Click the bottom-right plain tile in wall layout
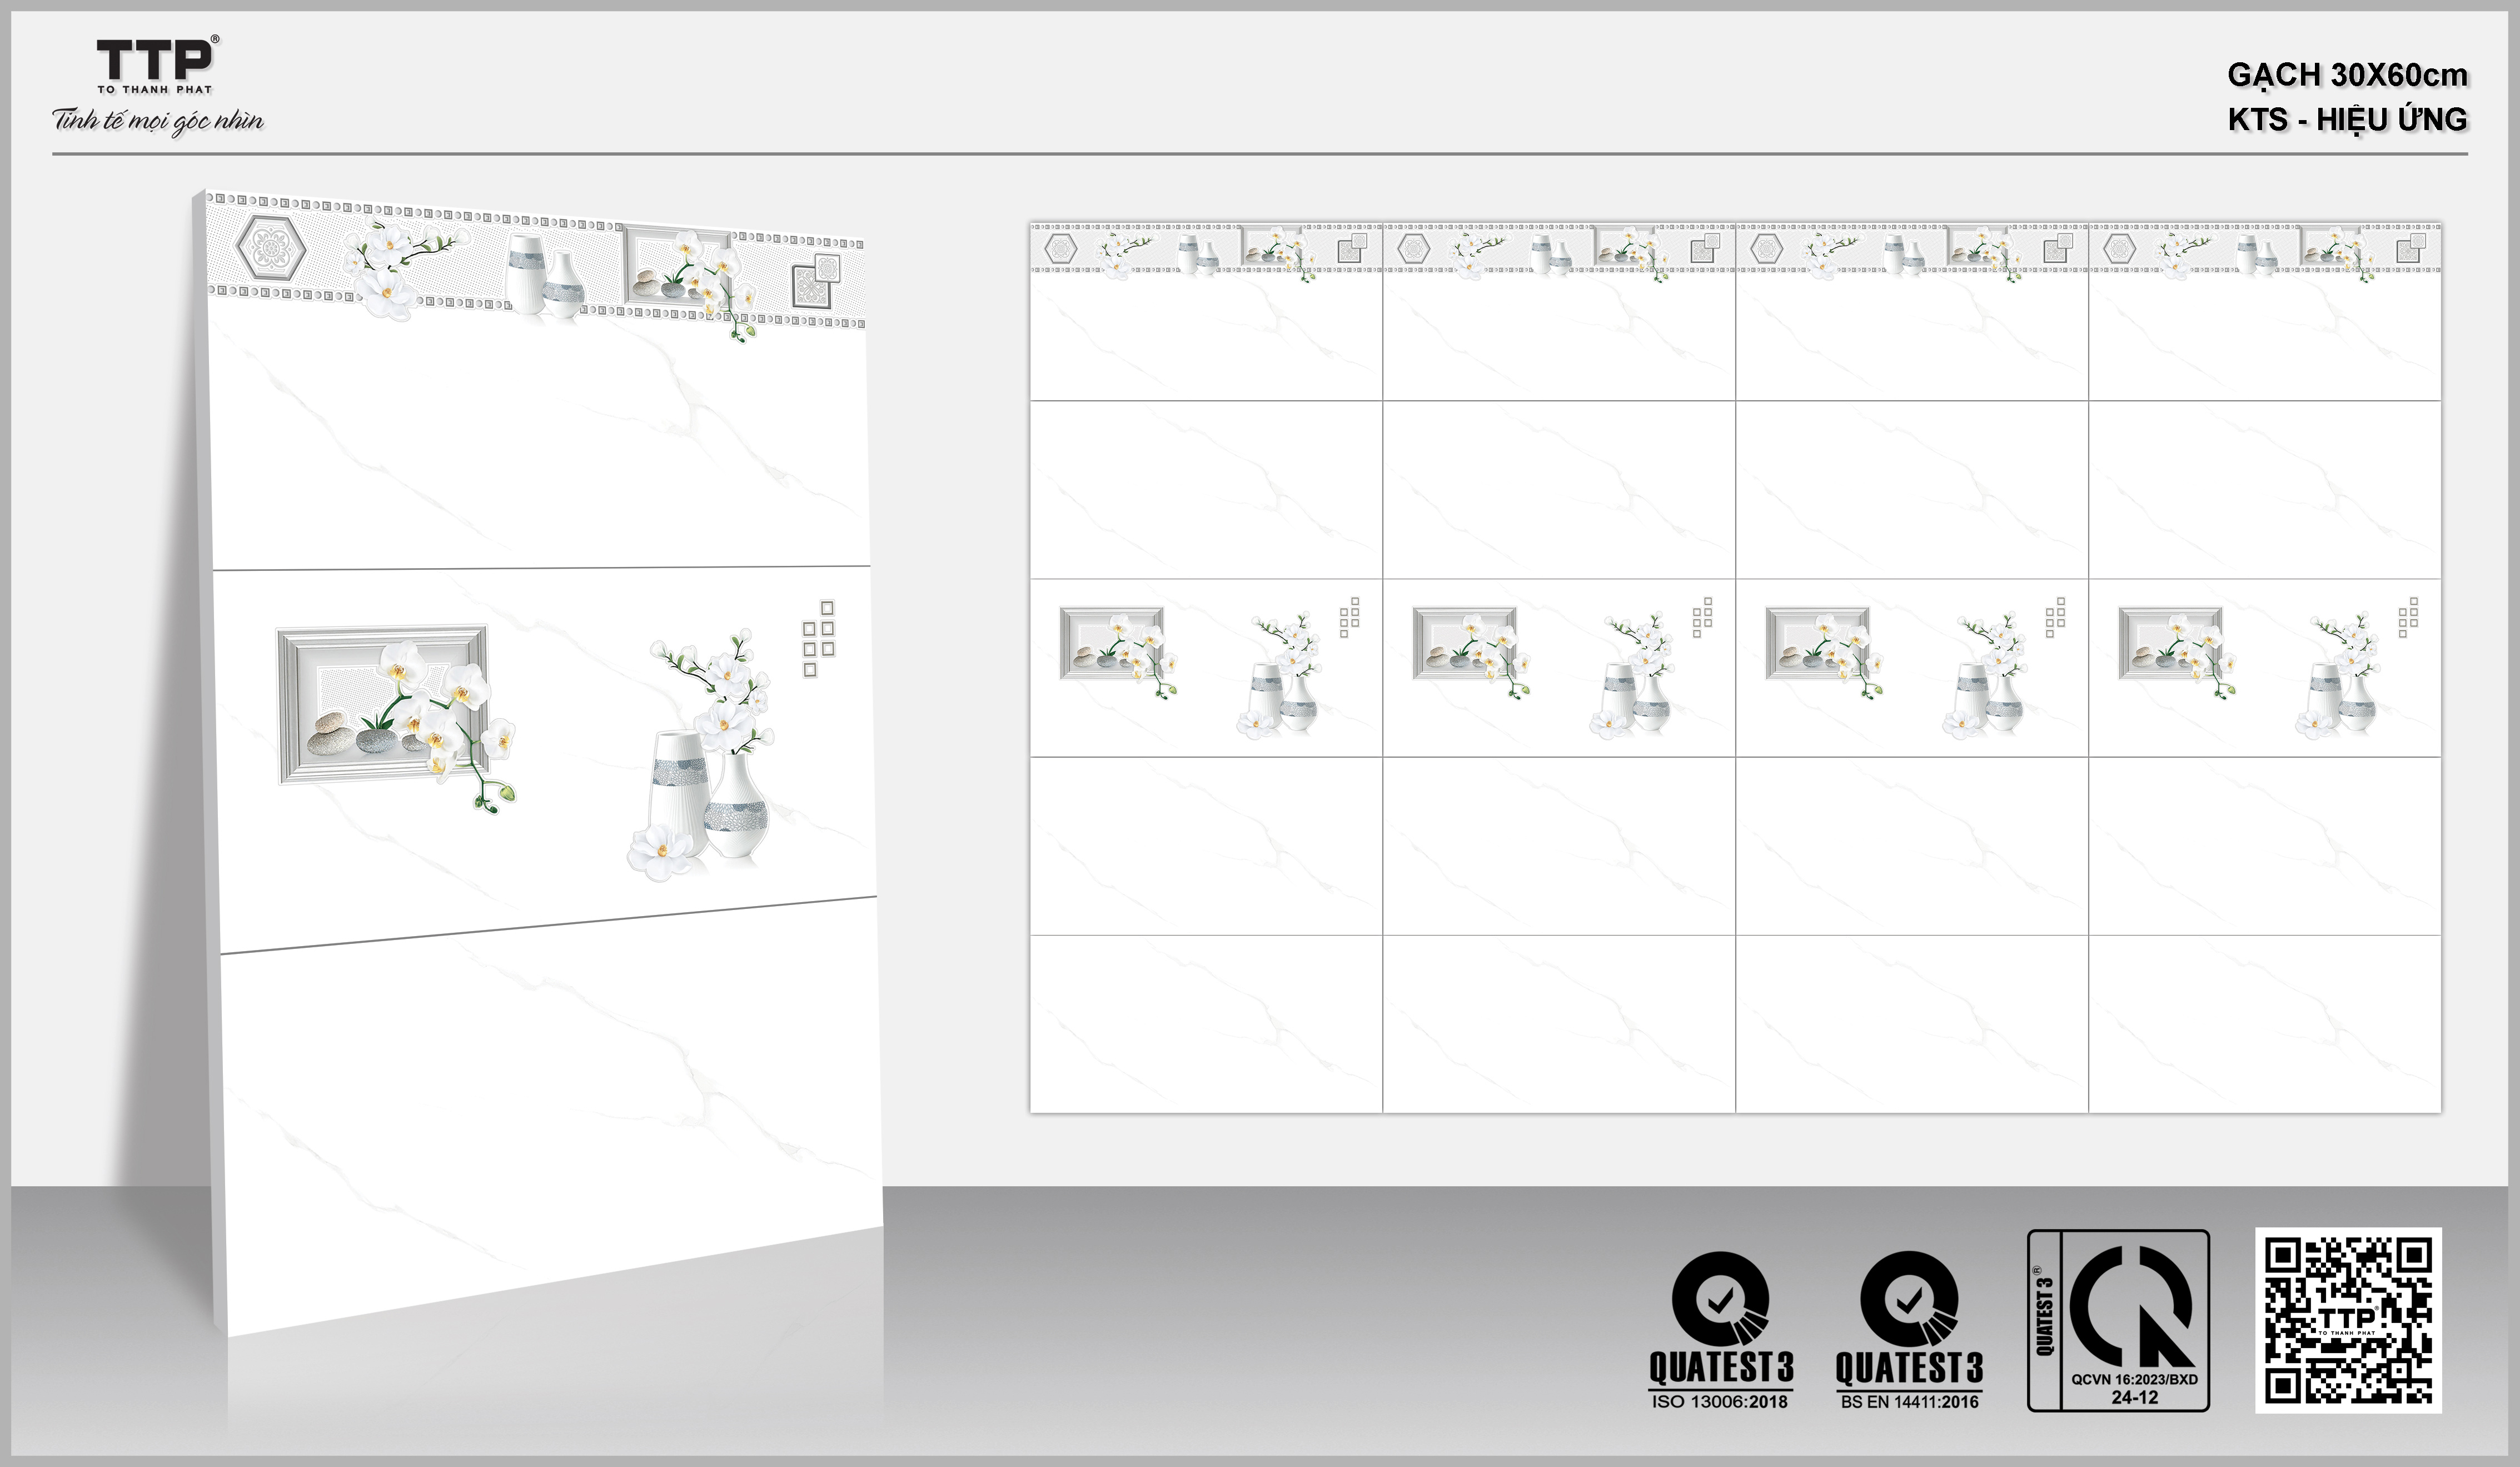This screenshot has height=1467, width=2520. click(x=2264, y=1023)
